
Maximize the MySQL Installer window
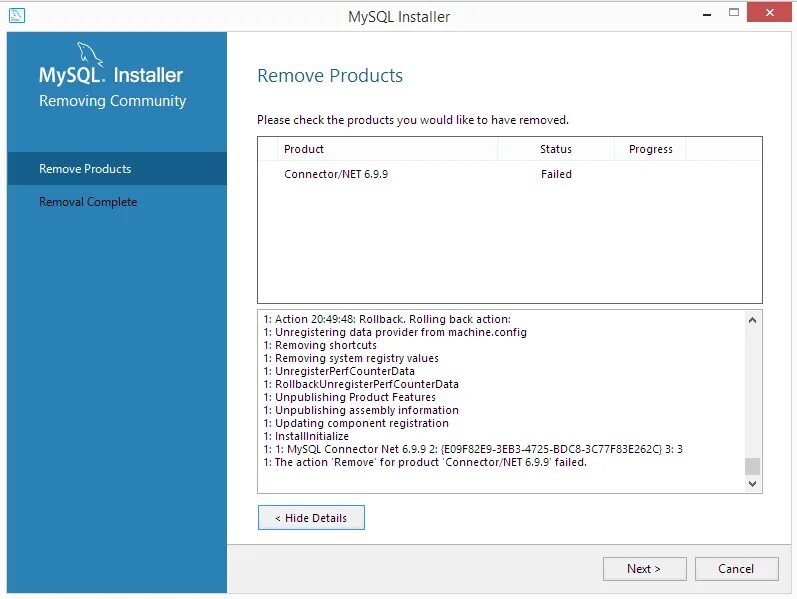click(733, 13)
